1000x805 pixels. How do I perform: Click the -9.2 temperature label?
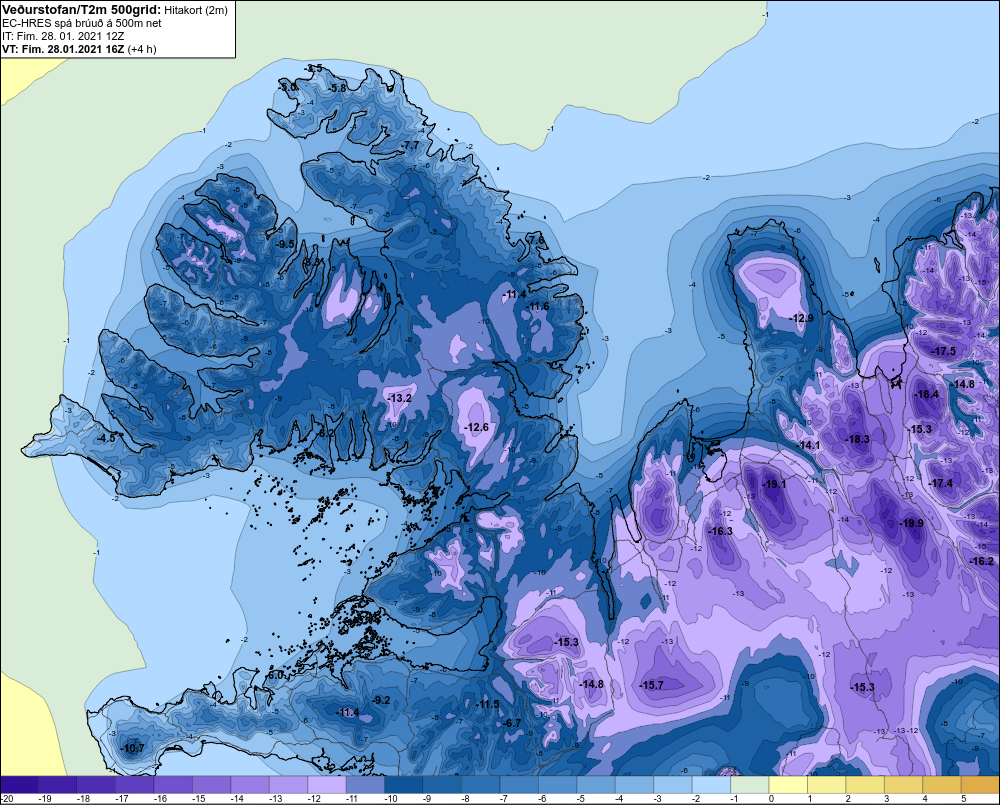tap(381, 700)
